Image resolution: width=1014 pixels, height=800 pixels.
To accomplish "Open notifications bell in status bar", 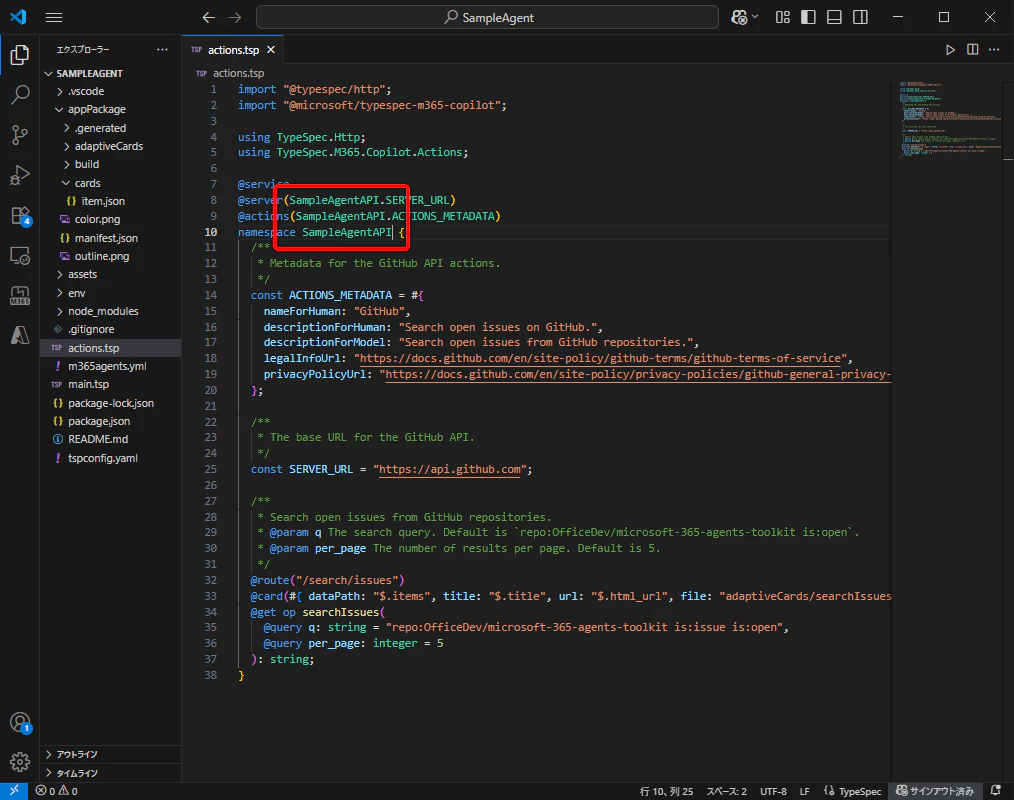I will tap(996, 791).
